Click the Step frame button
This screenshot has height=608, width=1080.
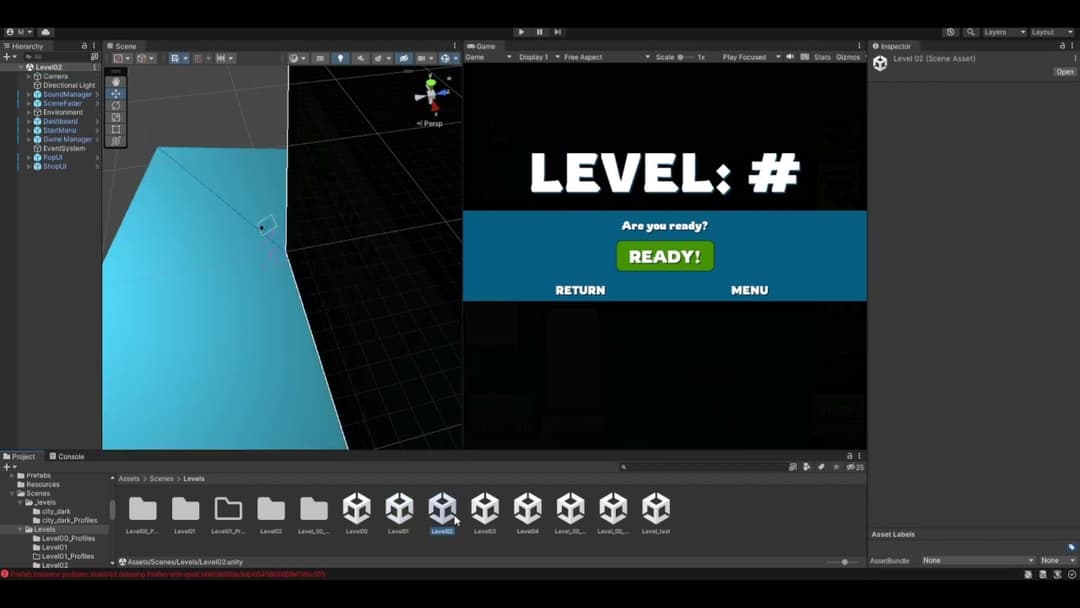tap(558, 32)
